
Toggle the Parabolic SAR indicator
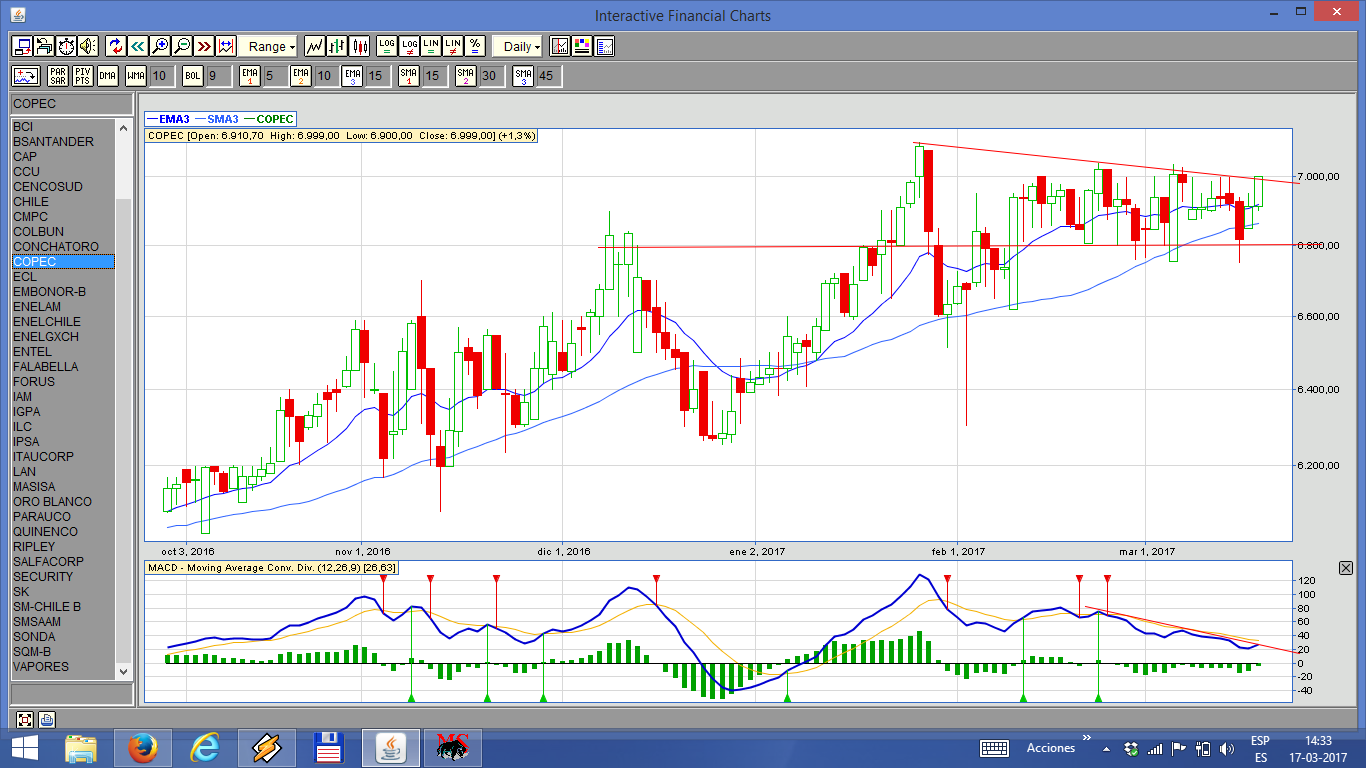tap(57, 76)
